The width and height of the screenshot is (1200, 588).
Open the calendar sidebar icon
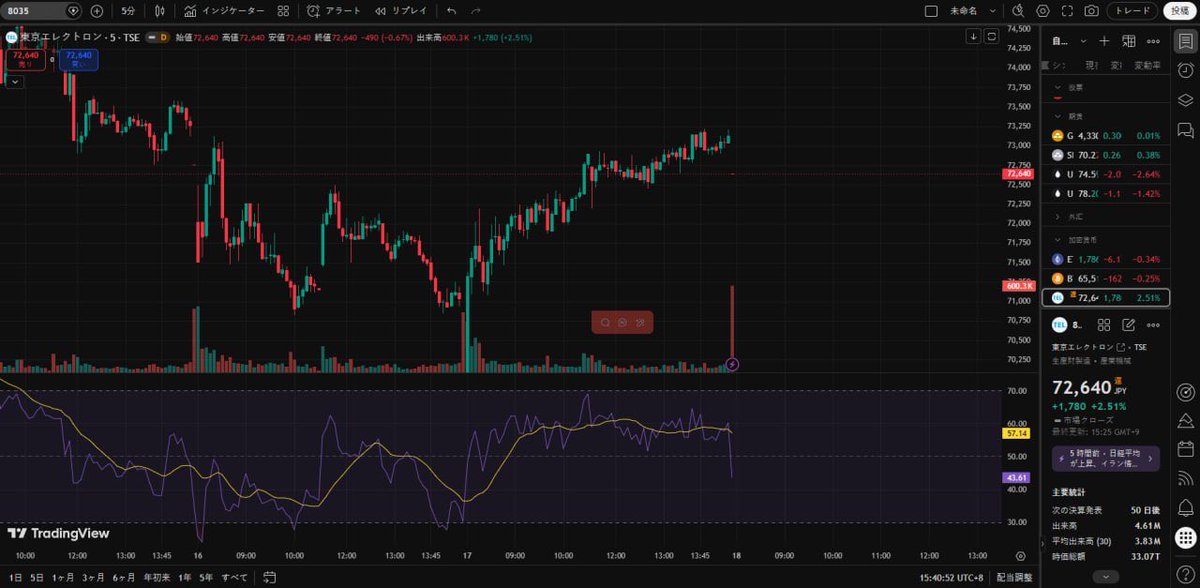(x=1186, y=449)
